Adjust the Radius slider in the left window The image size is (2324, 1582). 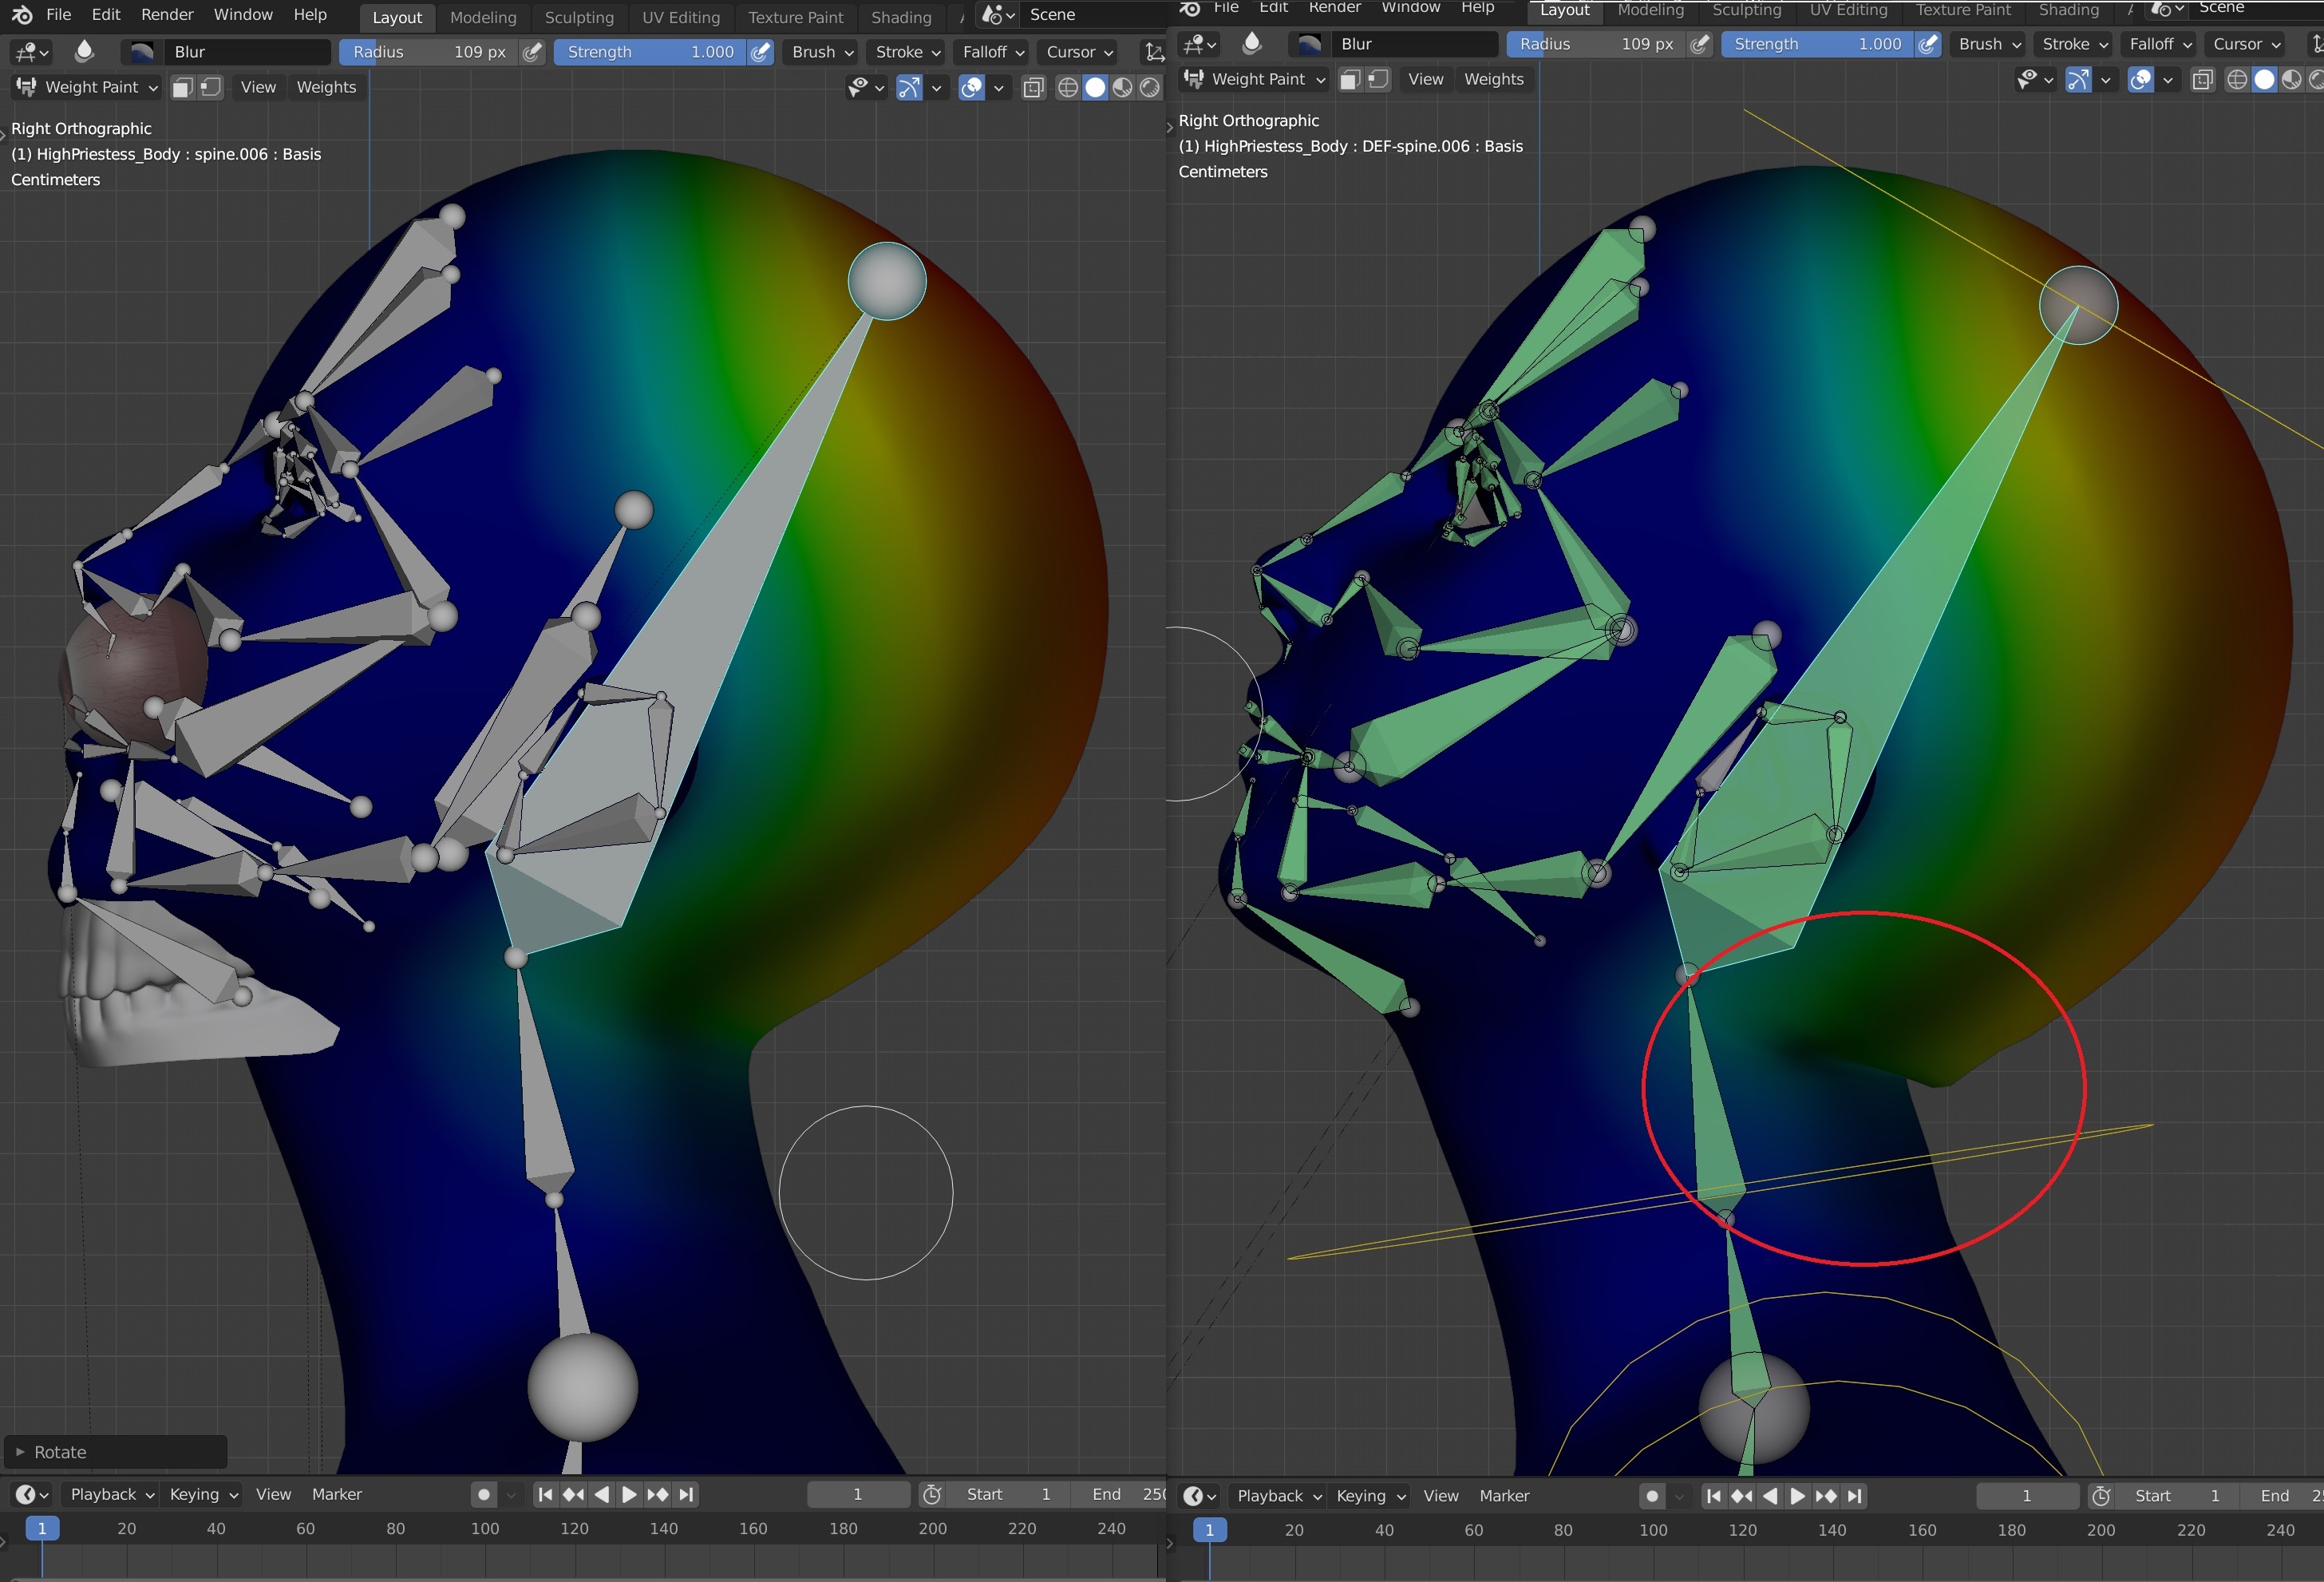click(x=429, y=52)
